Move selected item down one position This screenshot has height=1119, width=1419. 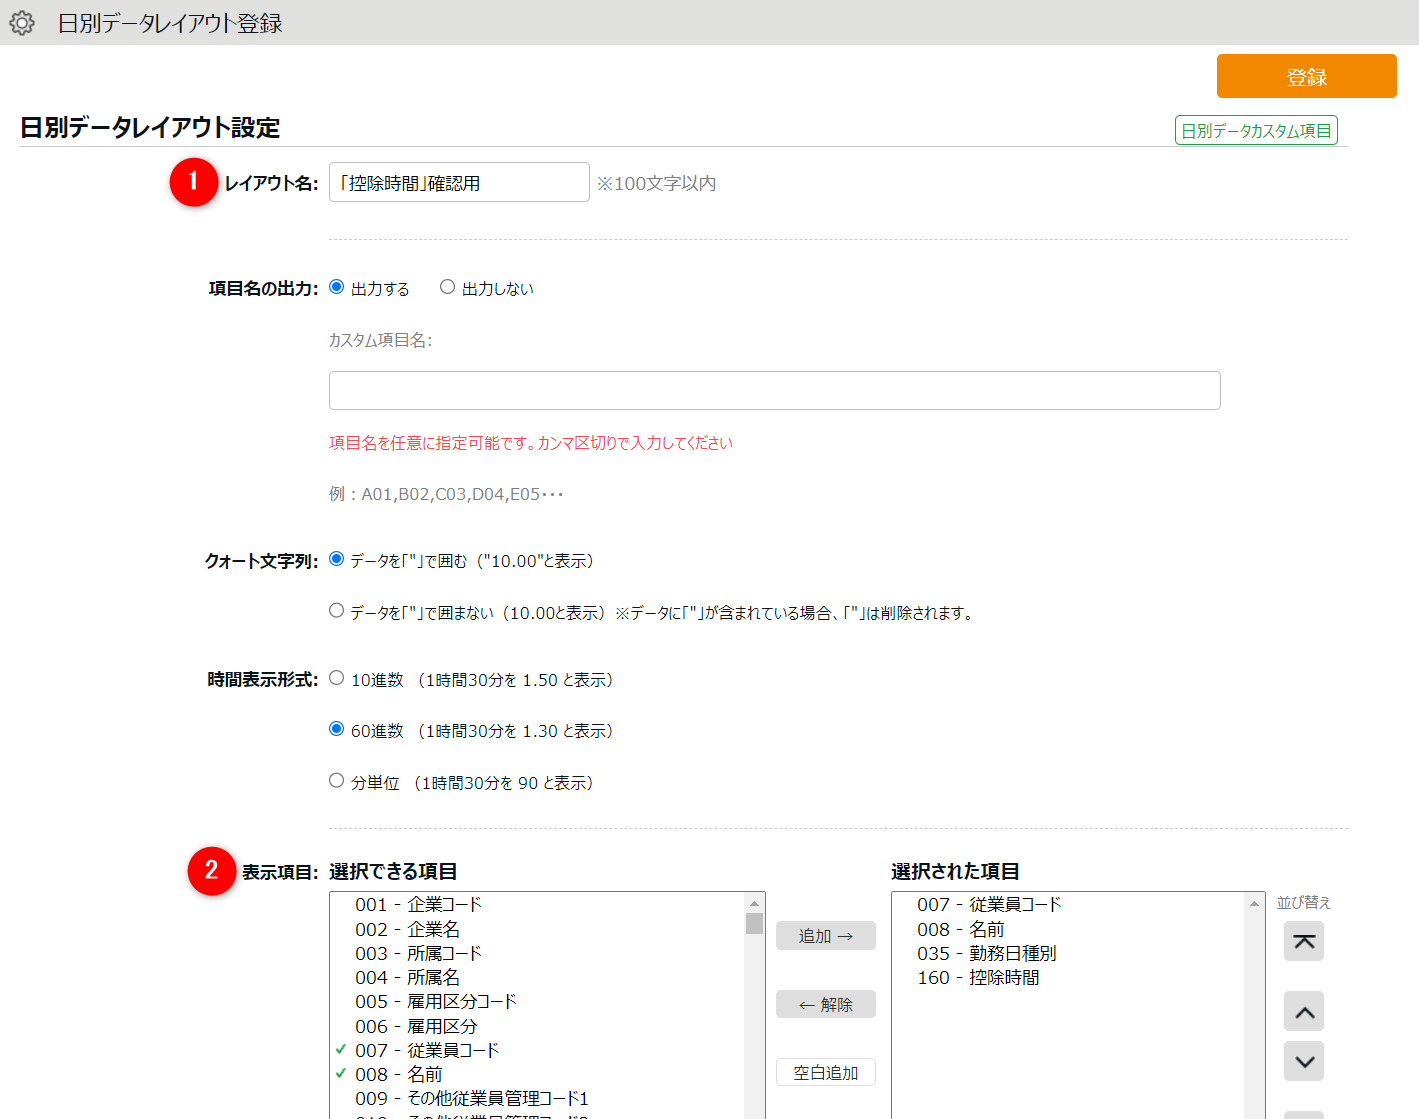tap(1304, 1061)
